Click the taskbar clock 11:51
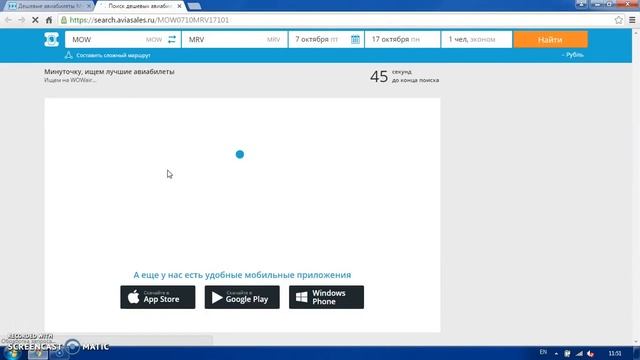This screenshot has width=640, height=360. pos(615,353)
